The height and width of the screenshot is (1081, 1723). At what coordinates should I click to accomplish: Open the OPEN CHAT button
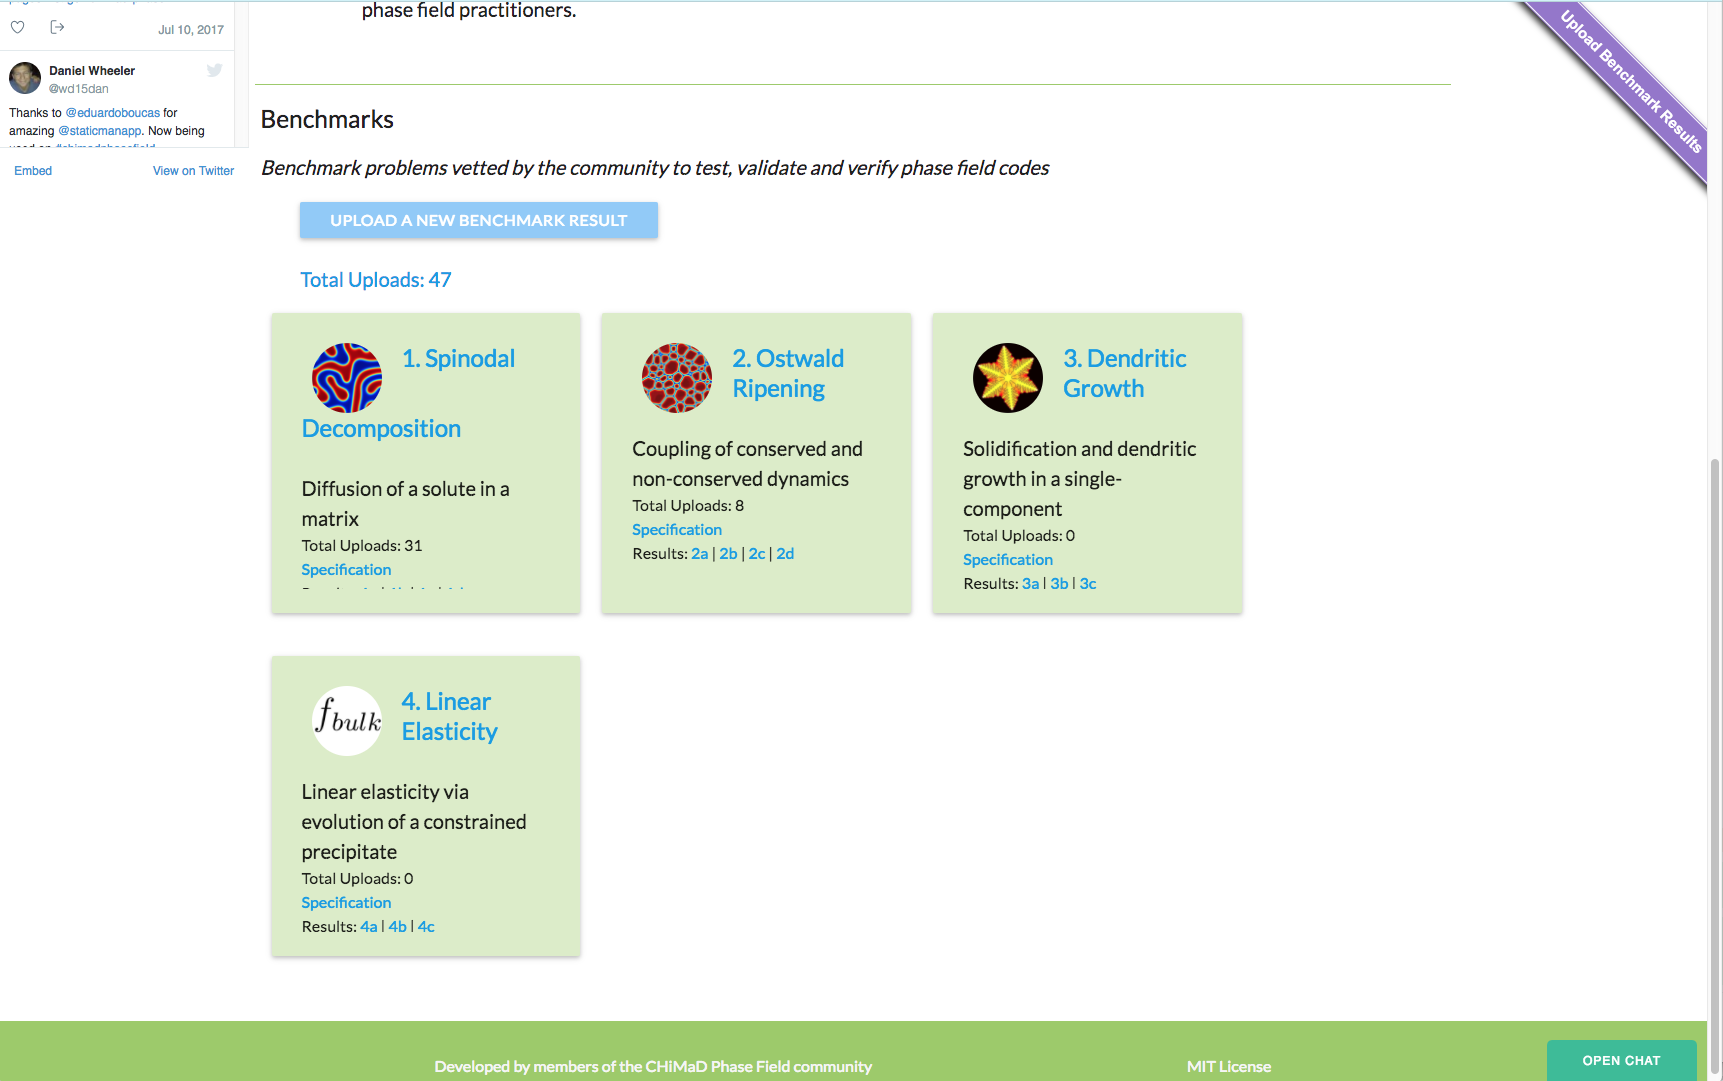[1621, 1060]
